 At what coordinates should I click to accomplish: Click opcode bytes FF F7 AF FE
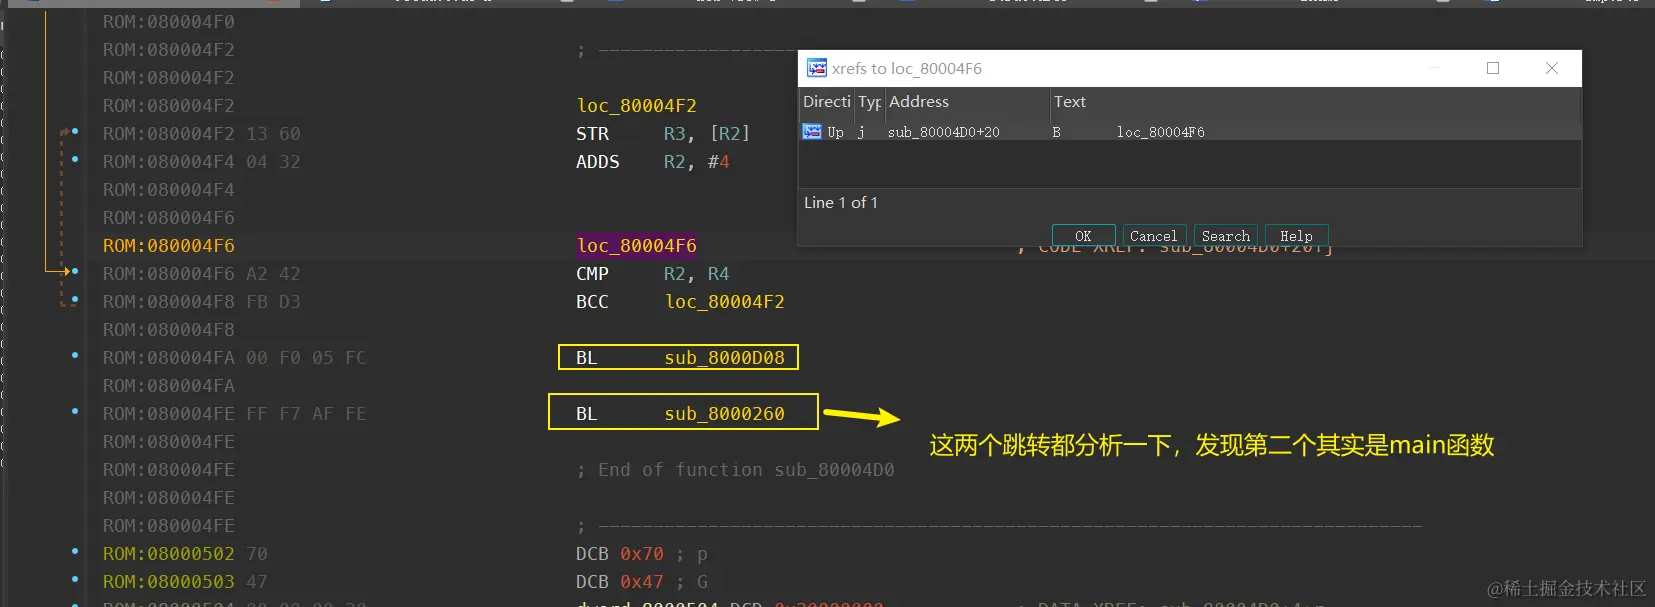306,414
